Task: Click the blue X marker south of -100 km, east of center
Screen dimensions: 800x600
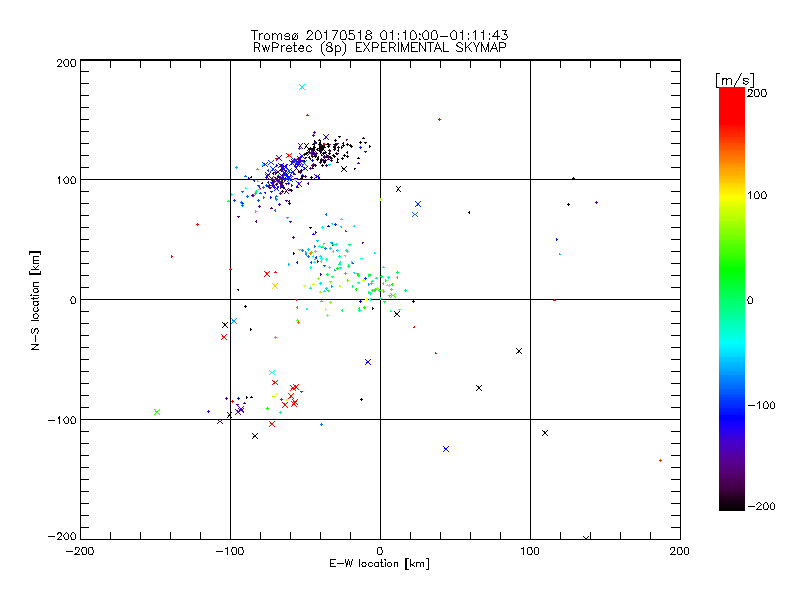Action: tap(446, 449)
